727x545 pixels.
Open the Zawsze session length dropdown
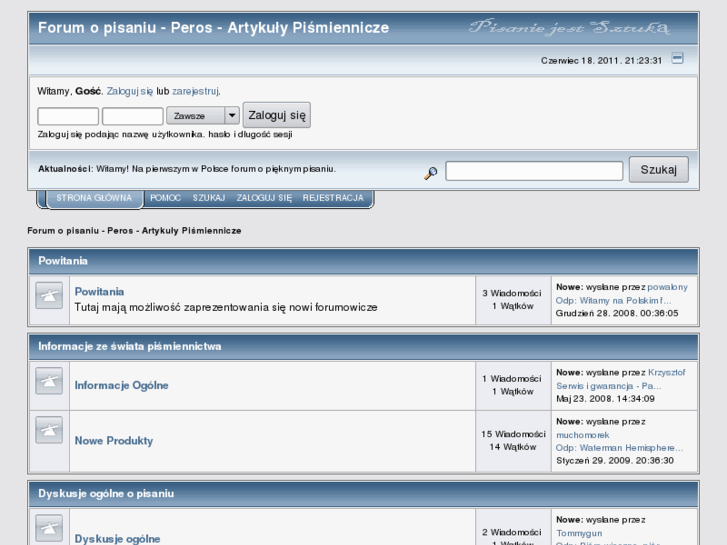coord(203,116)
